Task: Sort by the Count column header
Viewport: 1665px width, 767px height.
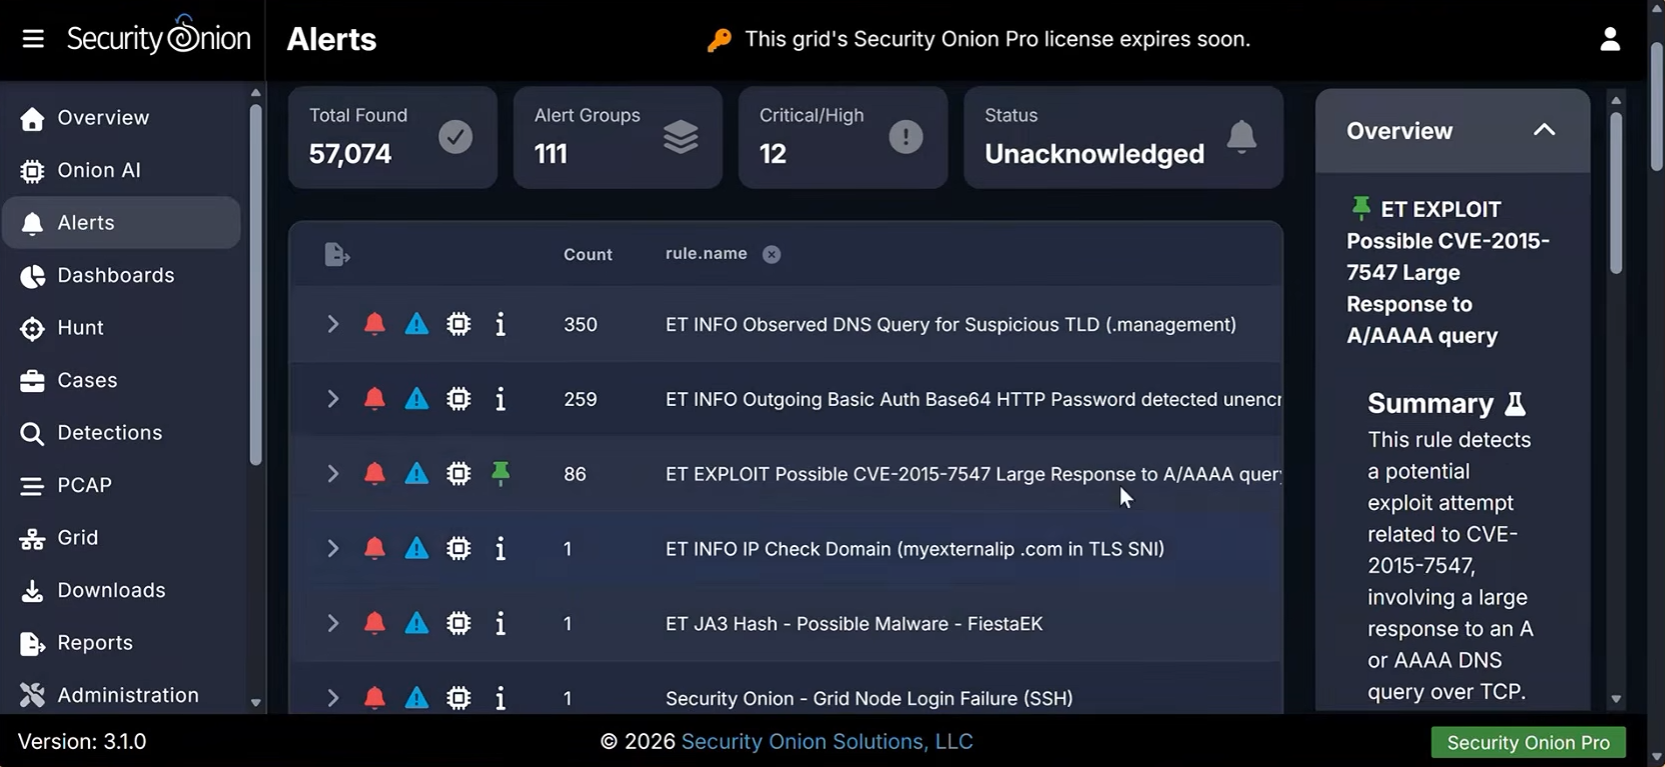Action: pyautogui.click(x=588, y=255)
